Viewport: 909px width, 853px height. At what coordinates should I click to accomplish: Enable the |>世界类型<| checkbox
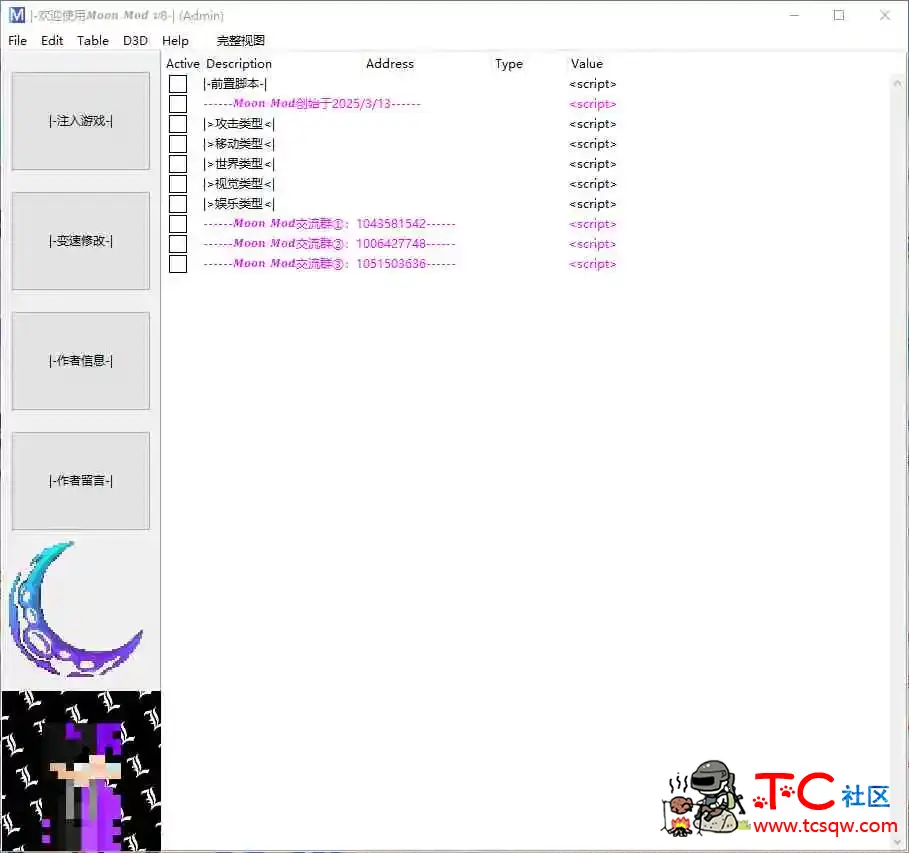point(178,164)
